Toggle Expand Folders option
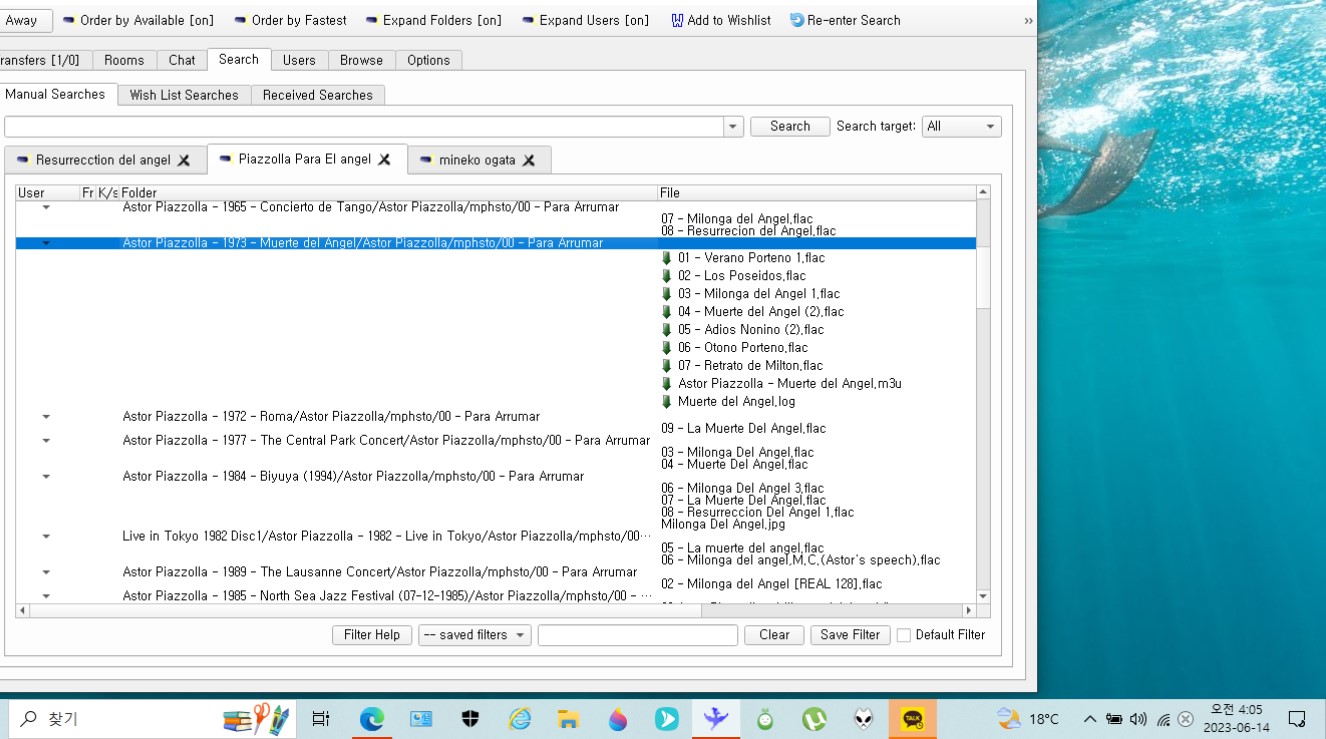1326x739 pixels. (433, 20)
